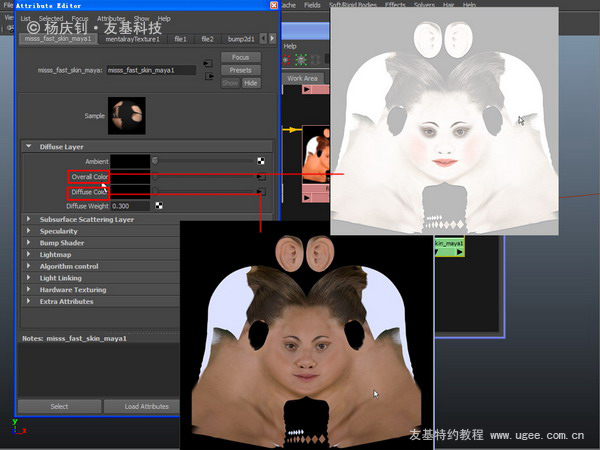Click the Overall Color swatch

[130, 178]
